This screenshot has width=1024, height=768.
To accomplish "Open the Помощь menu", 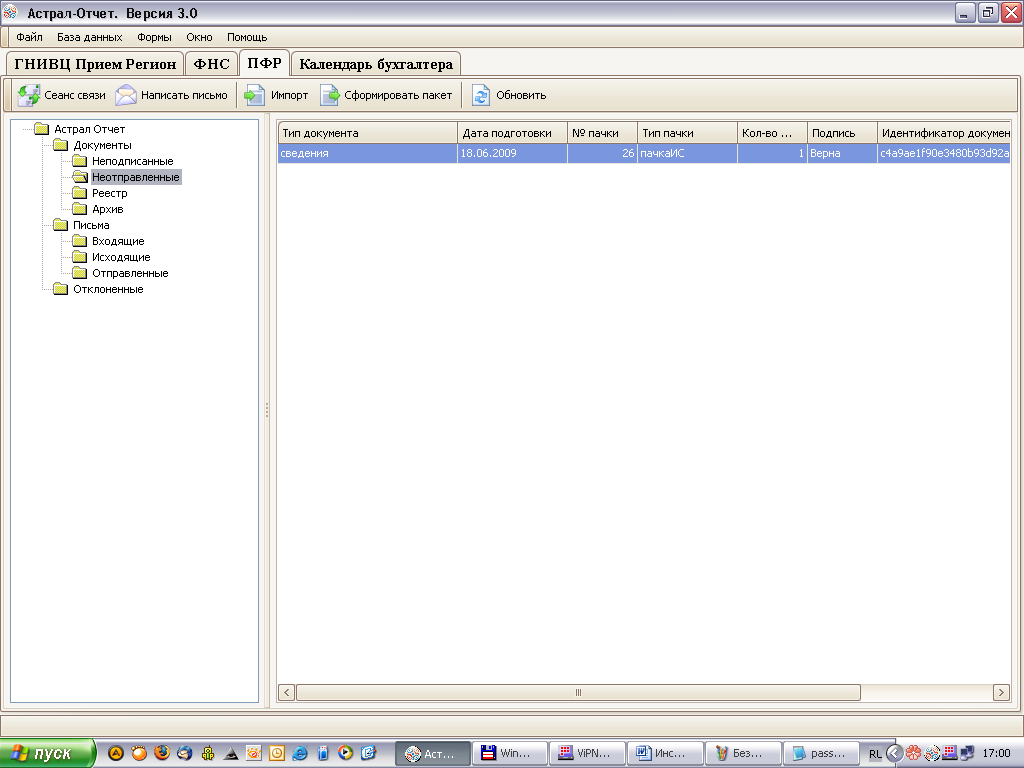I will [x=247, y=37].
